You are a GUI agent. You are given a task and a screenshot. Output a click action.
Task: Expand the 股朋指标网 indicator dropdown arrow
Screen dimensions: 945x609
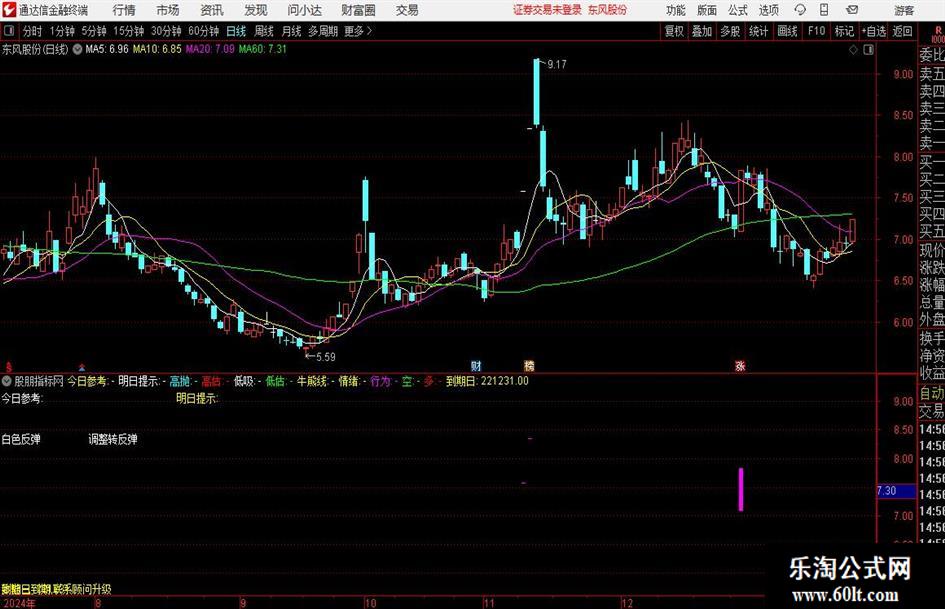pos(7,381)
